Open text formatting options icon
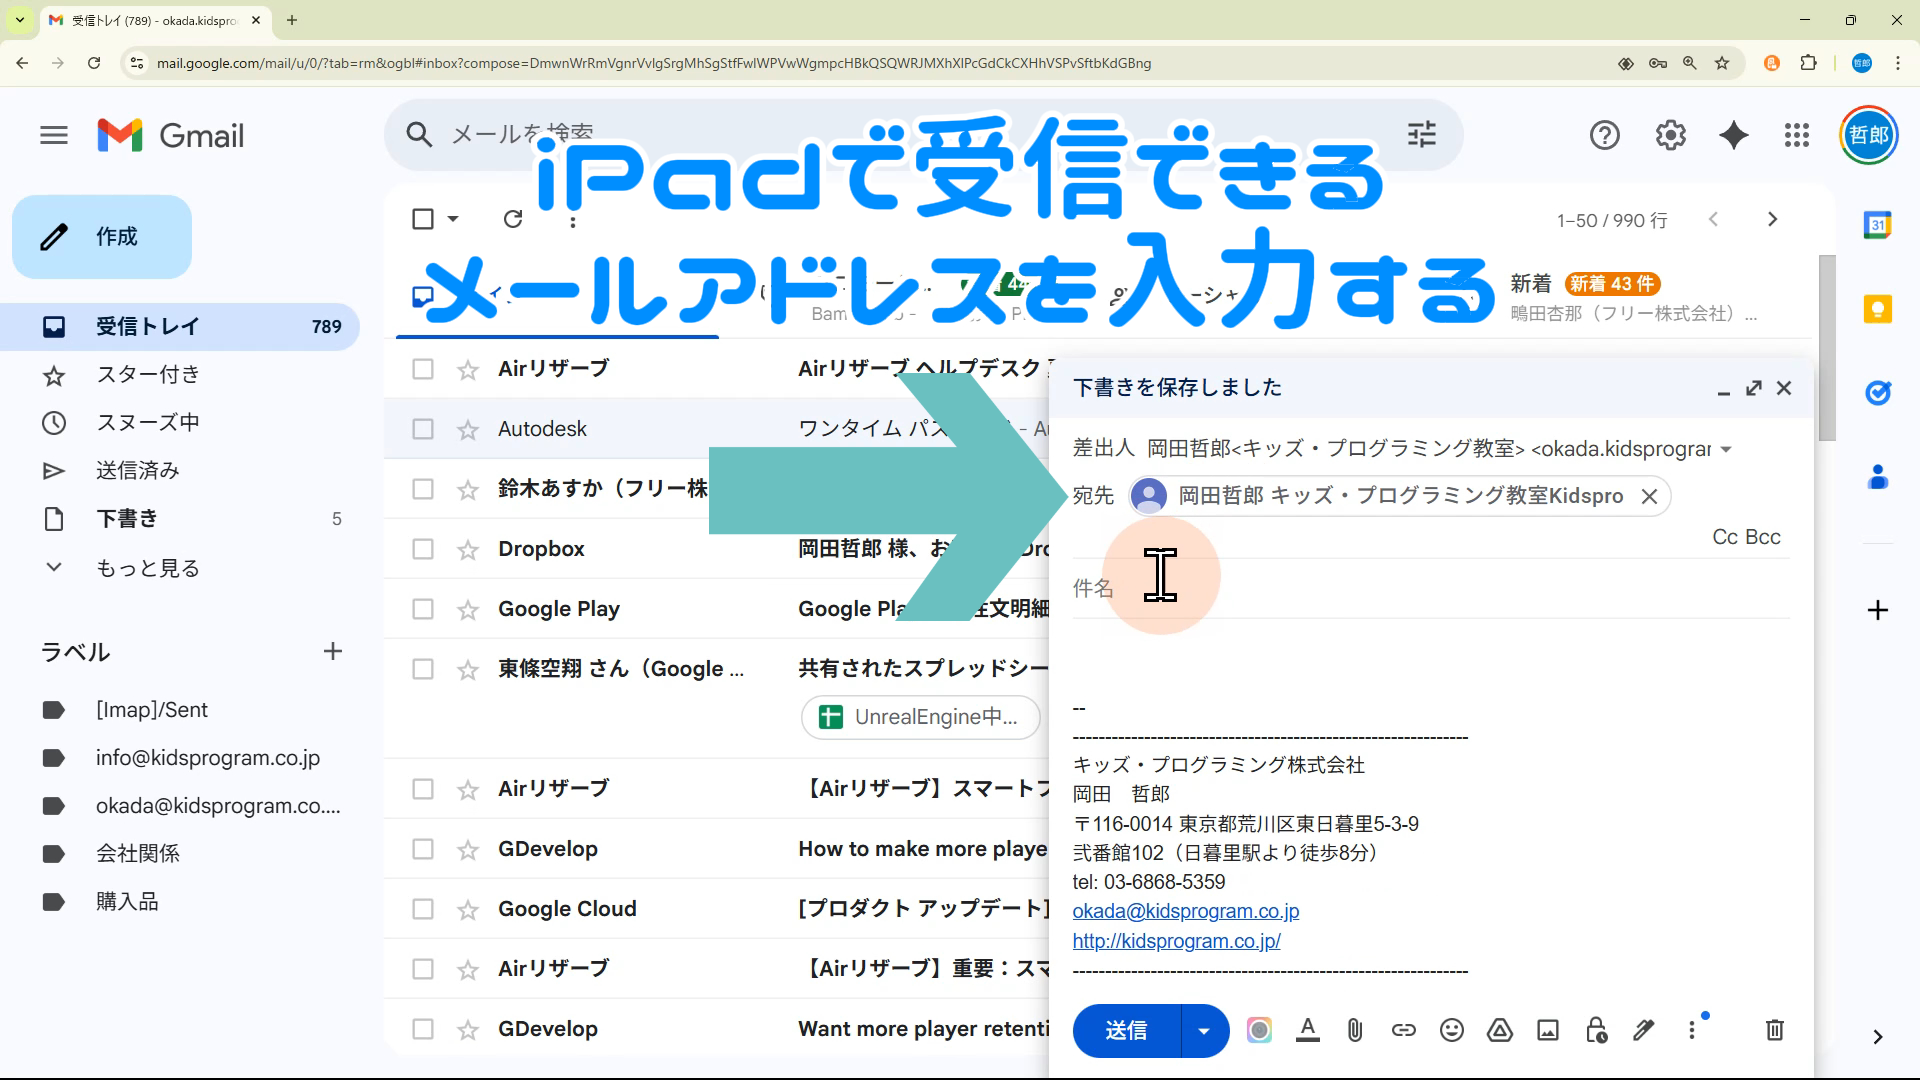Viewport: 1920px width, 1080px height. (x=1307, y=1030)
